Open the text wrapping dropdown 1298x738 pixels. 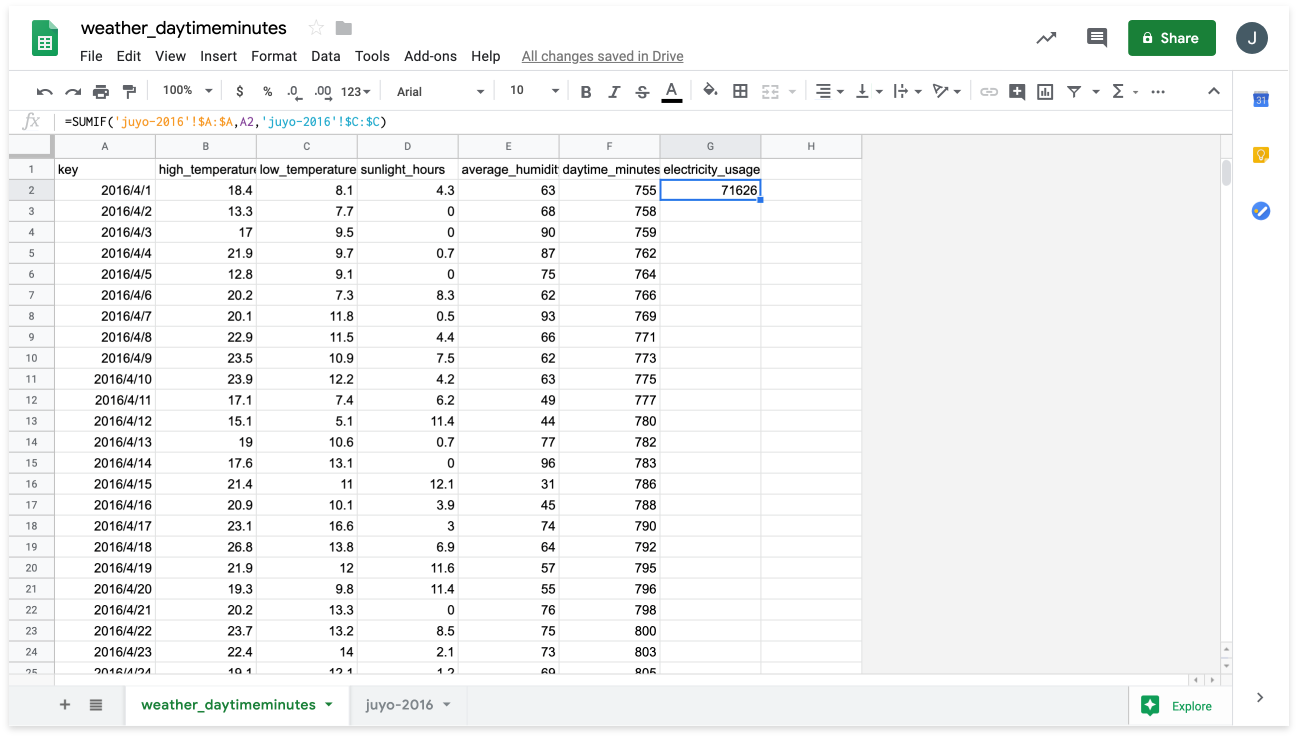click(906, 91)
